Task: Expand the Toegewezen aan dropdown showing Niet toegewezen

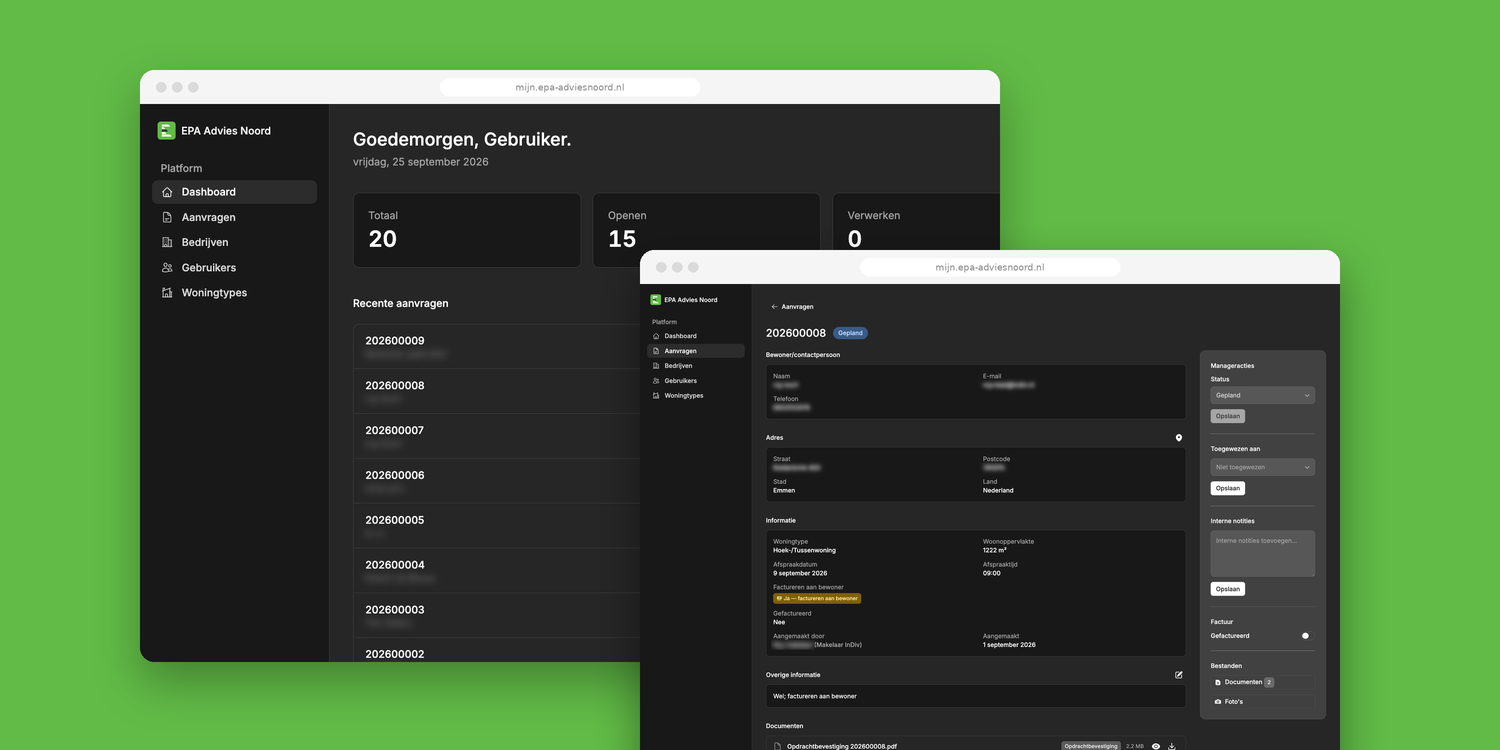Action: [x=1262, y=467]
